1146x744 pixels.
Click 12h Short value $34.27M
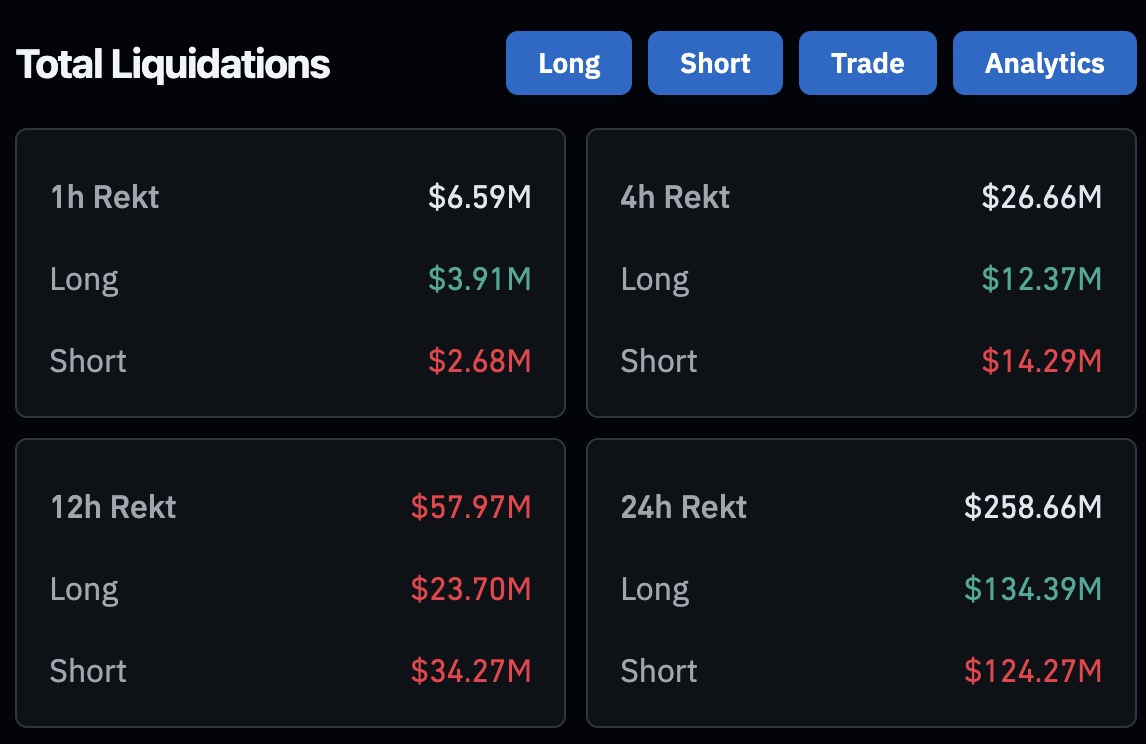[471, 671]
